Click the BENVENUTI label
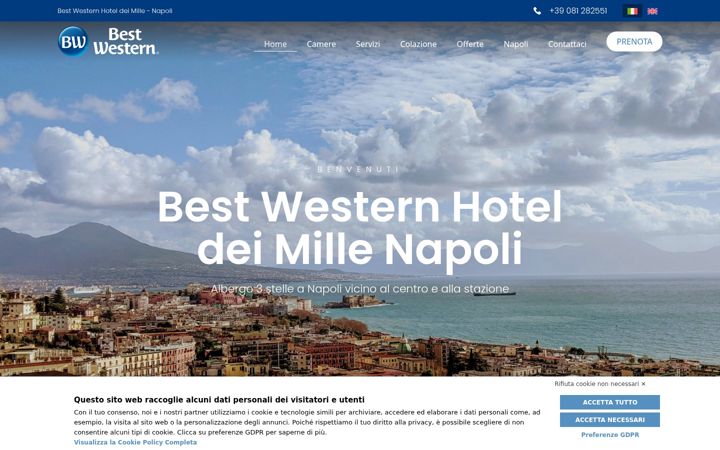 [x=358, y=169]
